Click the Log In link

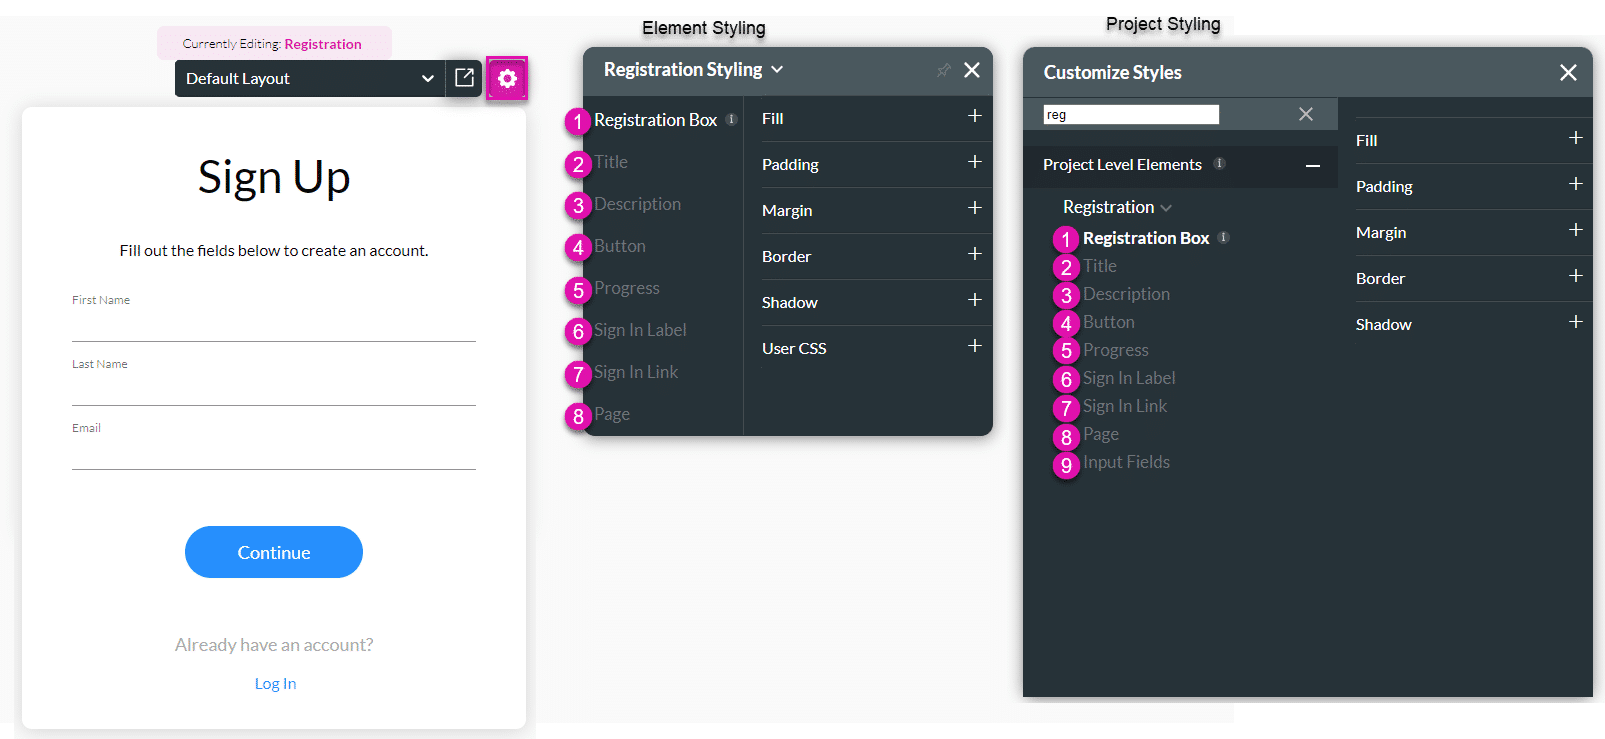click(275, 684)
